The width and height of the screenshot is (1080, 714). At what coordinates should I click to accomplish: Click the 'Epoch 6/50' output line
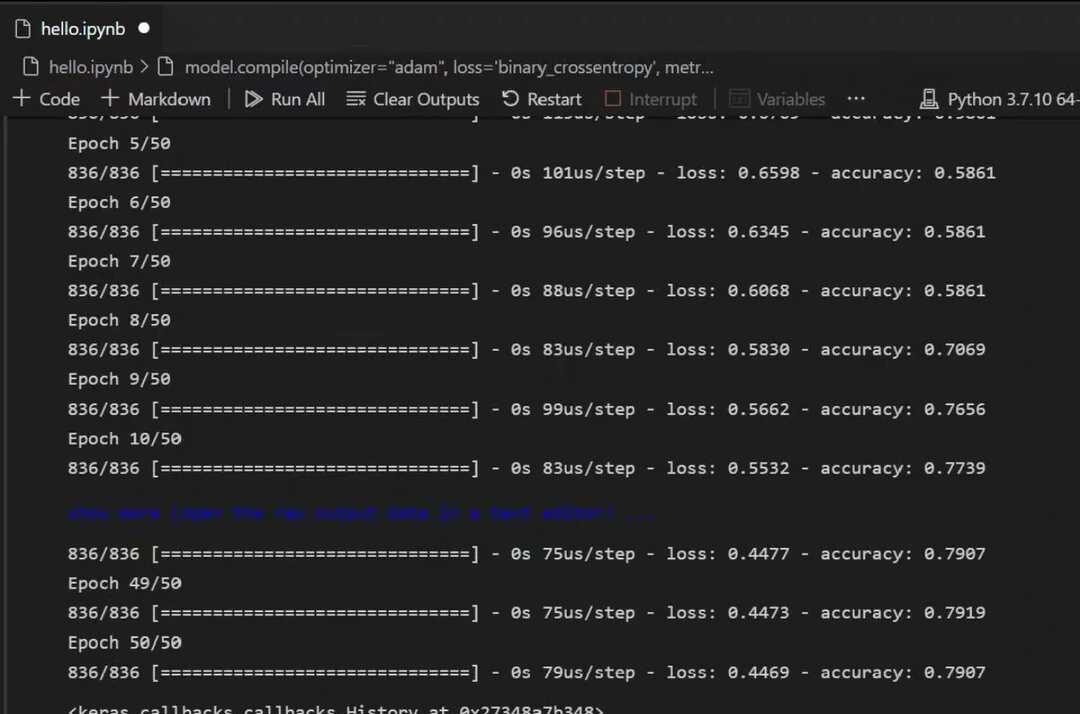[x=119, y=202]
